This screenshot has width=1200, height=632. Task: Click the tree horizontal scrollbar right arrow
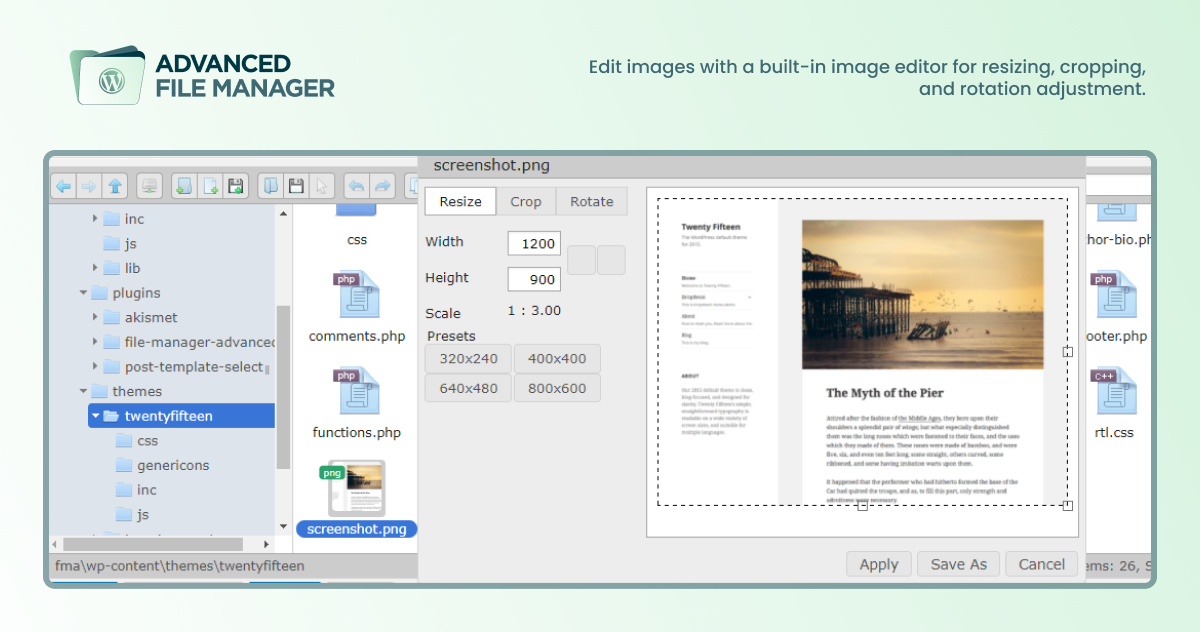point(267,545)
